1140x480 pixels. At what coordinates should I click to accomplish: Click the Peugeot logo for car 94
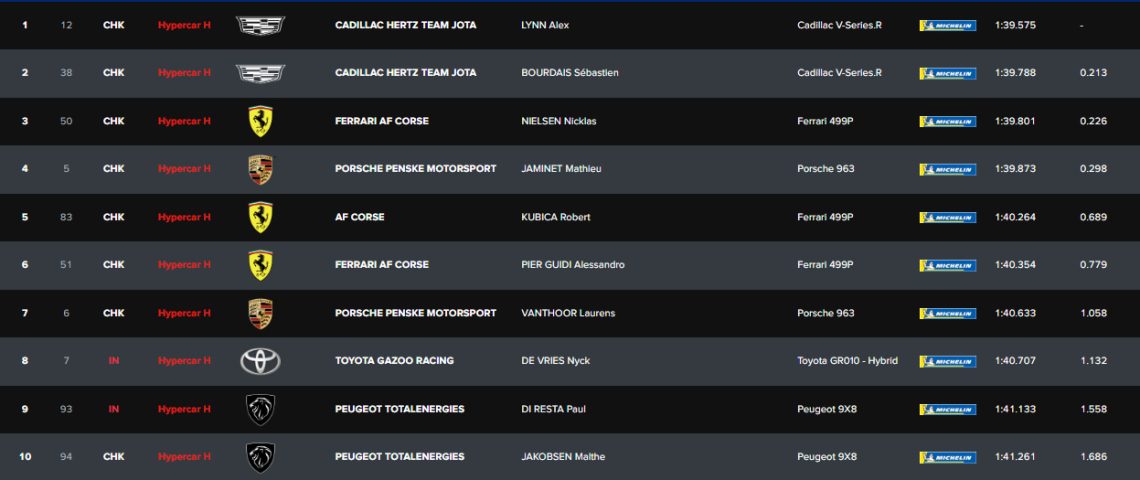(260, 457)
